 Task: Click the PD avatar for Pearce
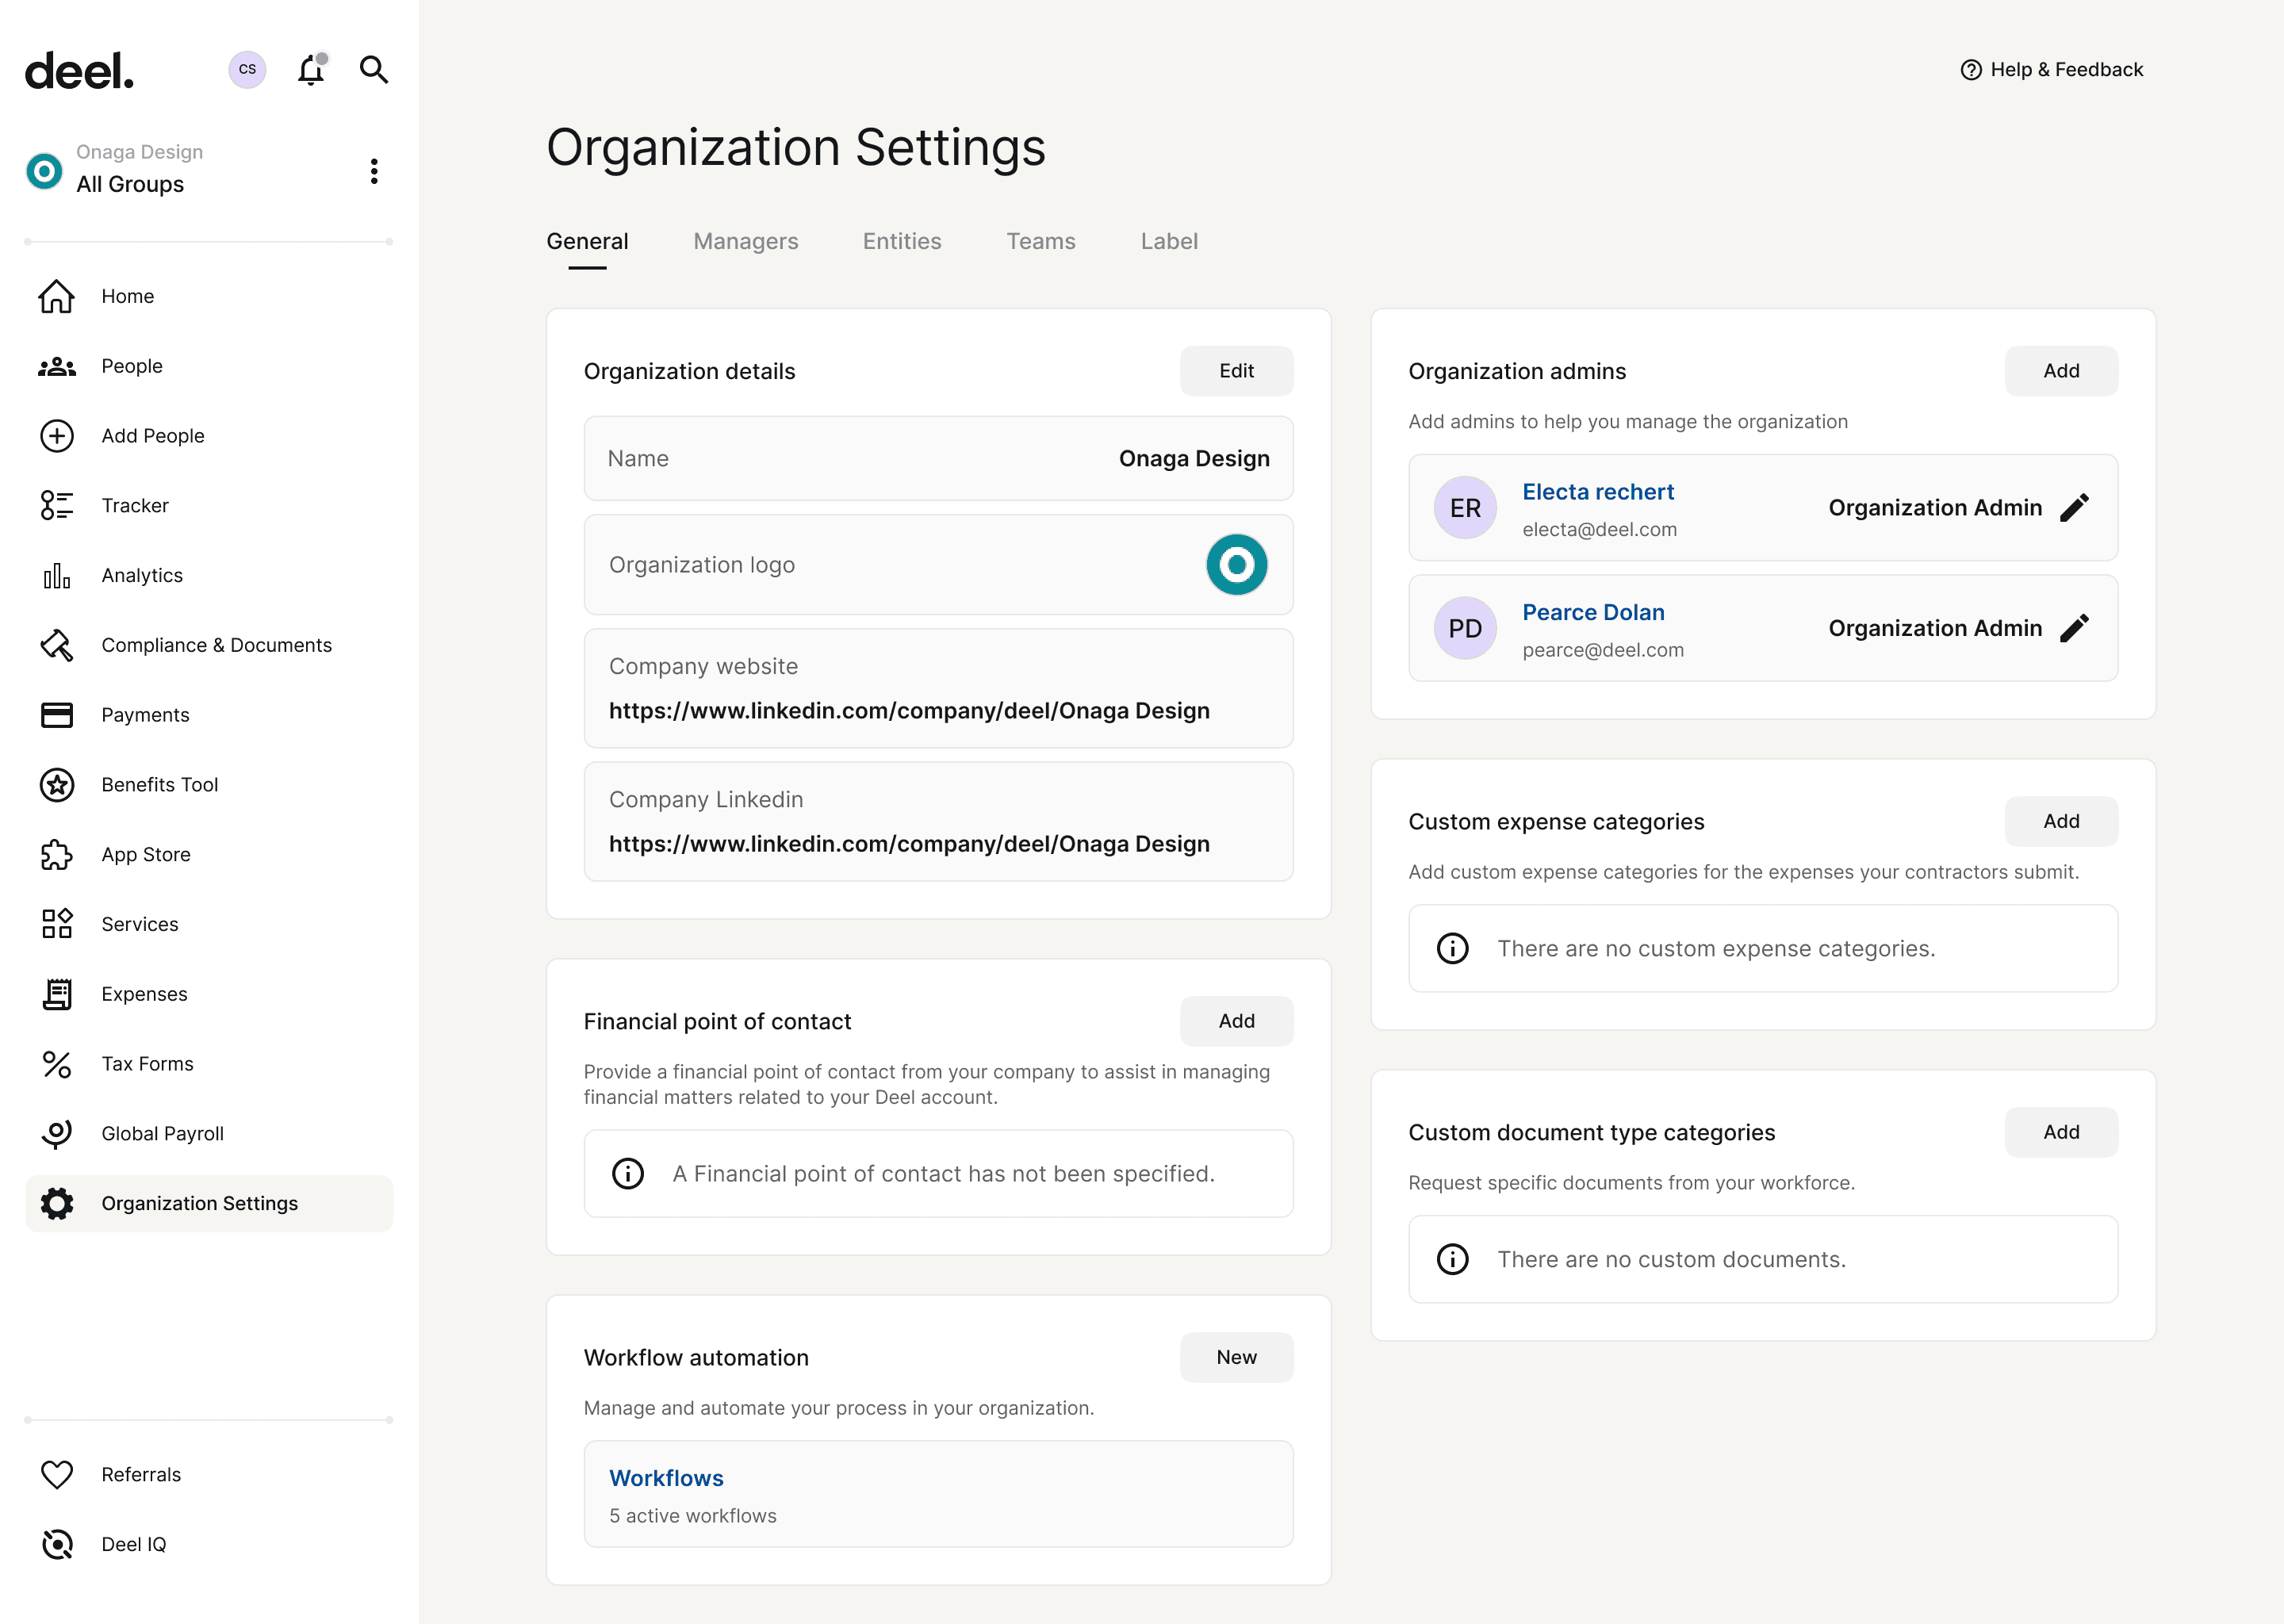(x=1465, y=628)
